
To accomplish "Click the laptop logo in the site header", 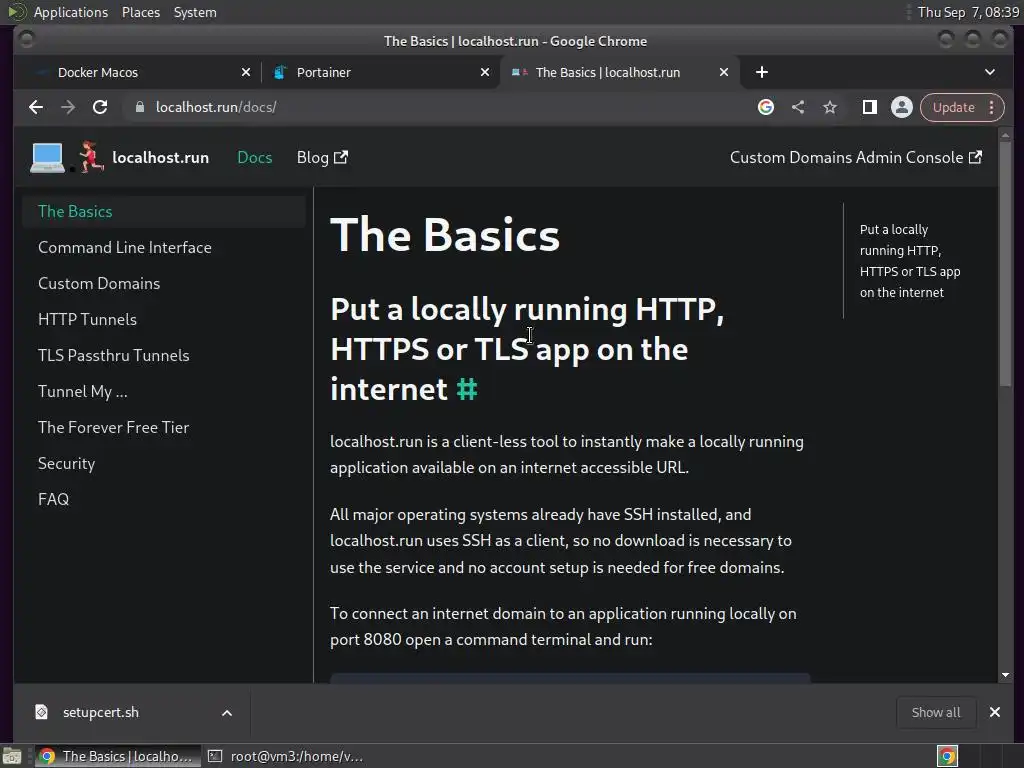I will click(x=48, y=157).
